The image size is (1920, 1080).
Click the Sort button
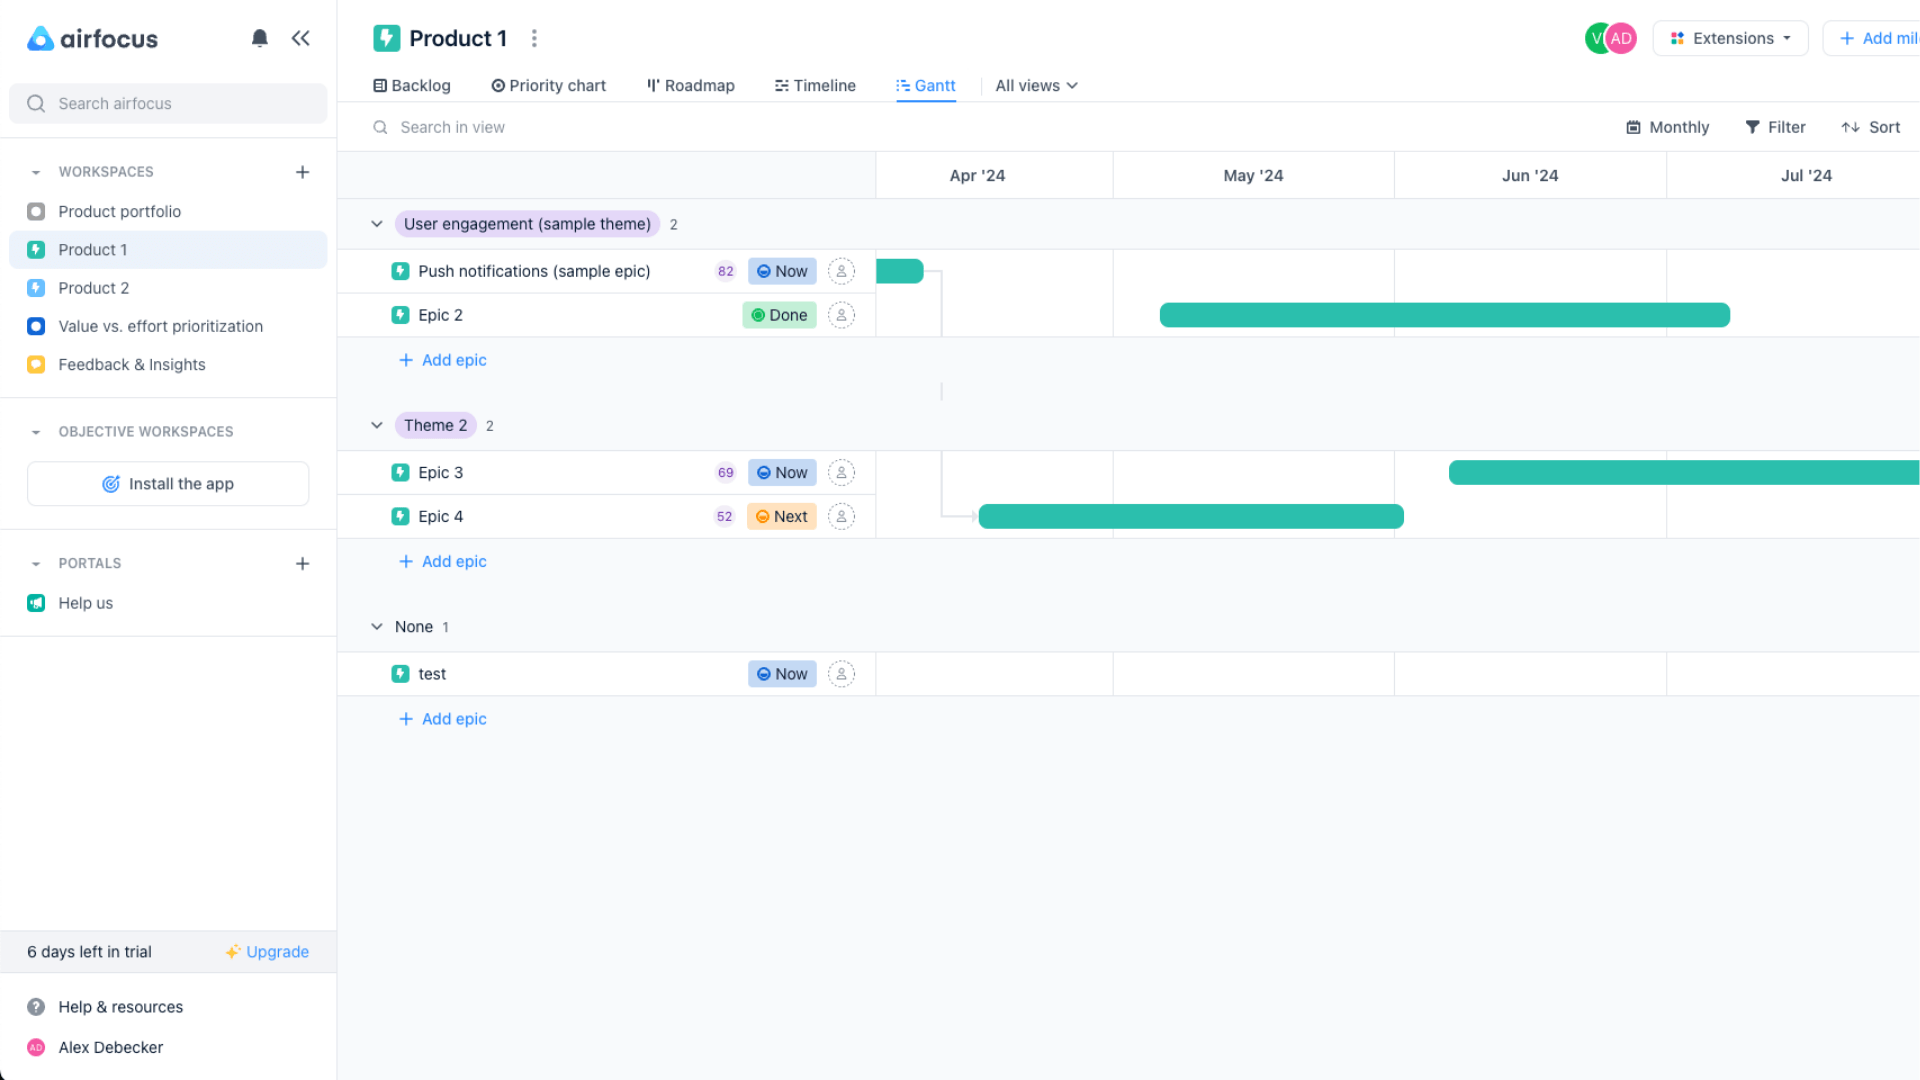point(1870,127)
